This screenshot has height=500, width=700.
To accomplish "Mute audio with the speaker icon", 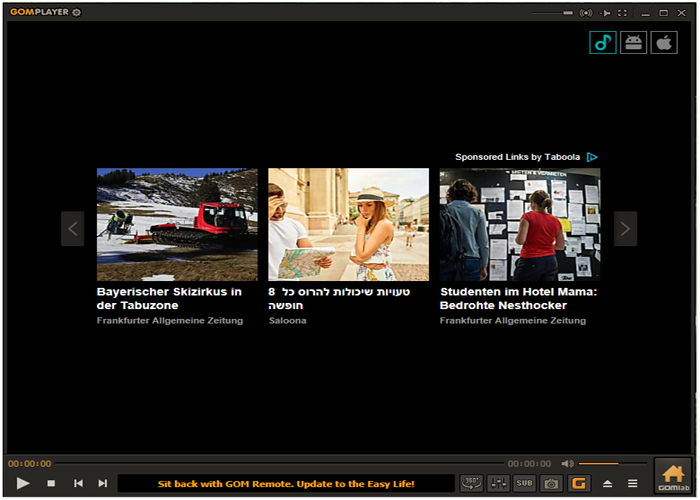I will tap(567, 464).
